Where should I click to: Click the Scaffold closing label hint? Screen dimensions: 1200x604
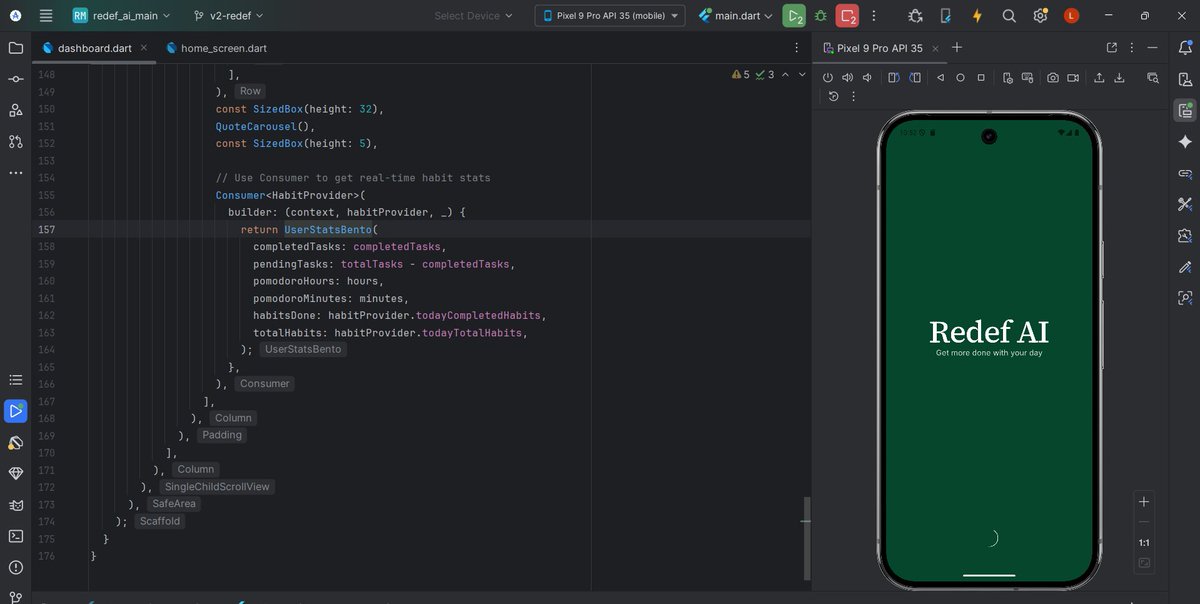(x=160, y=521)
